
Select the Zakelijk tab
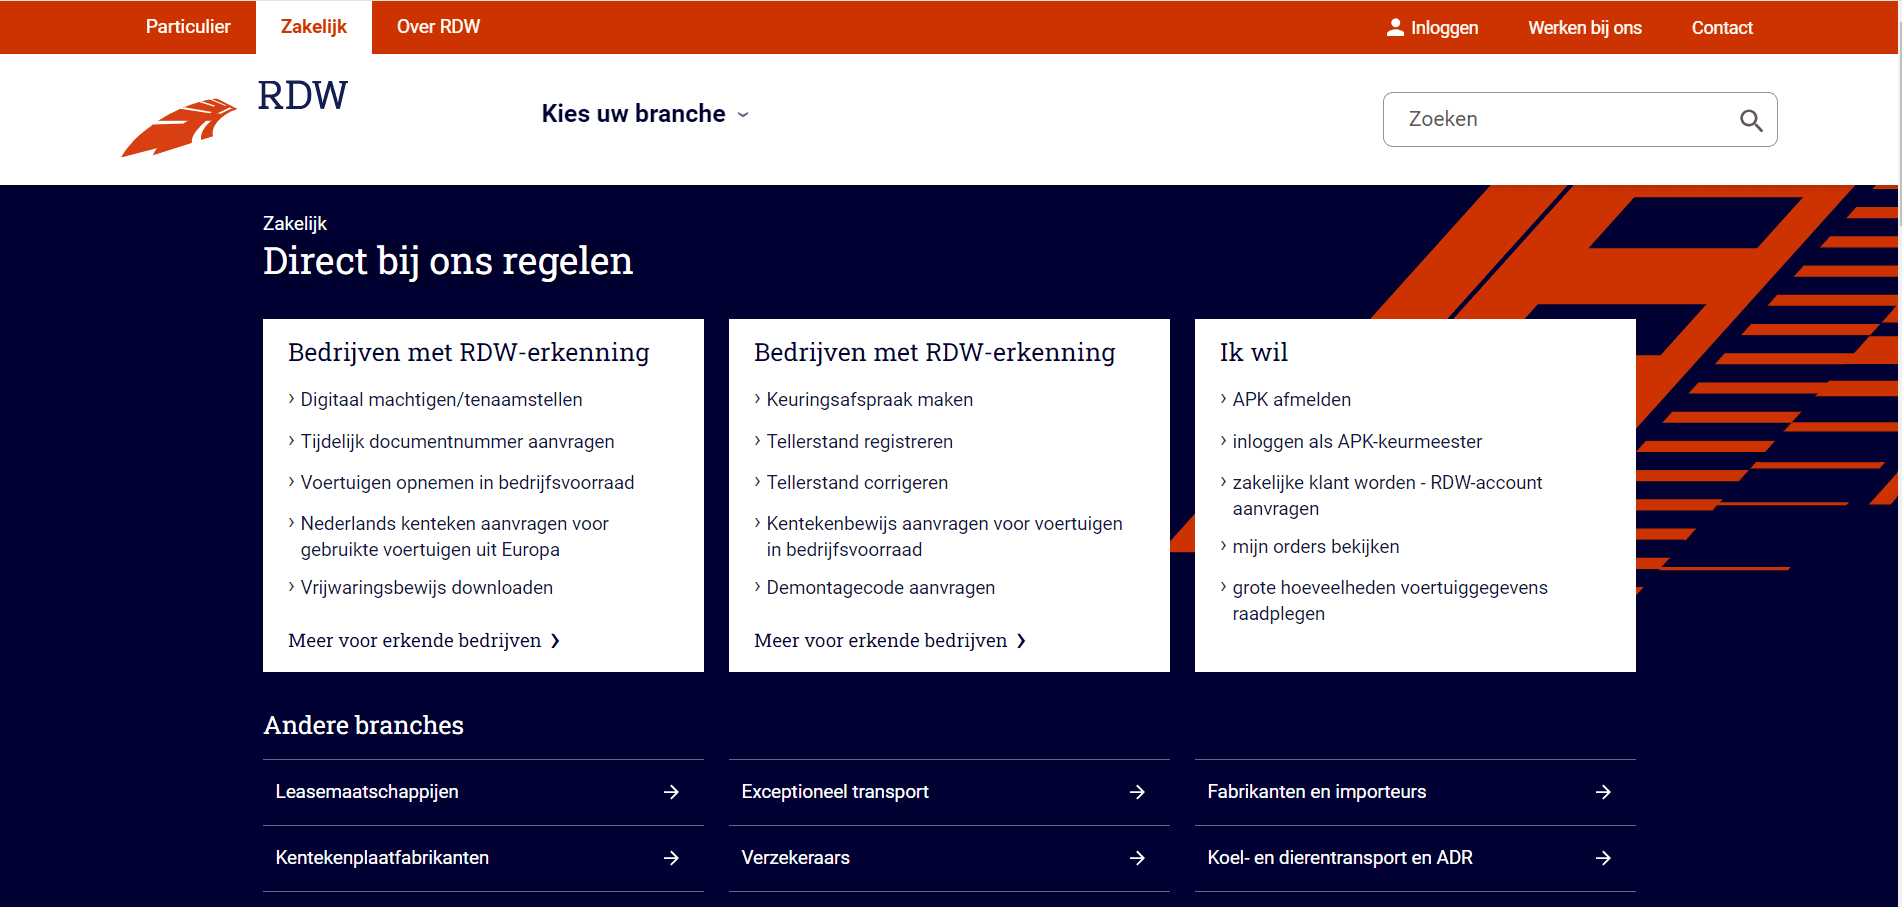(x=314, y=27)
